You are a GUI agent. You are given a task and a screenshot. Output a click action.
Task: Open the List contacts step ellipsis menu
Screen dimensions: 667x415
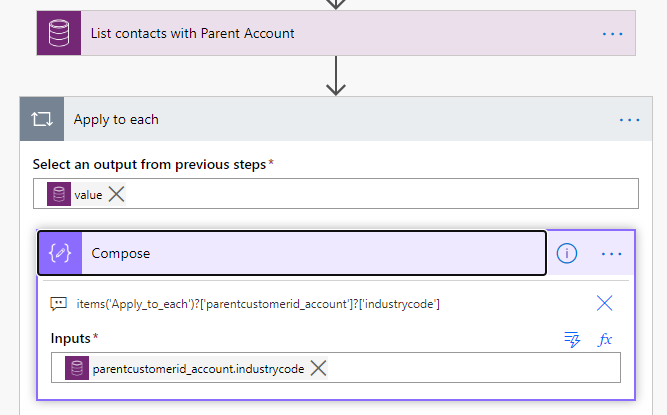tap(612, 34)
